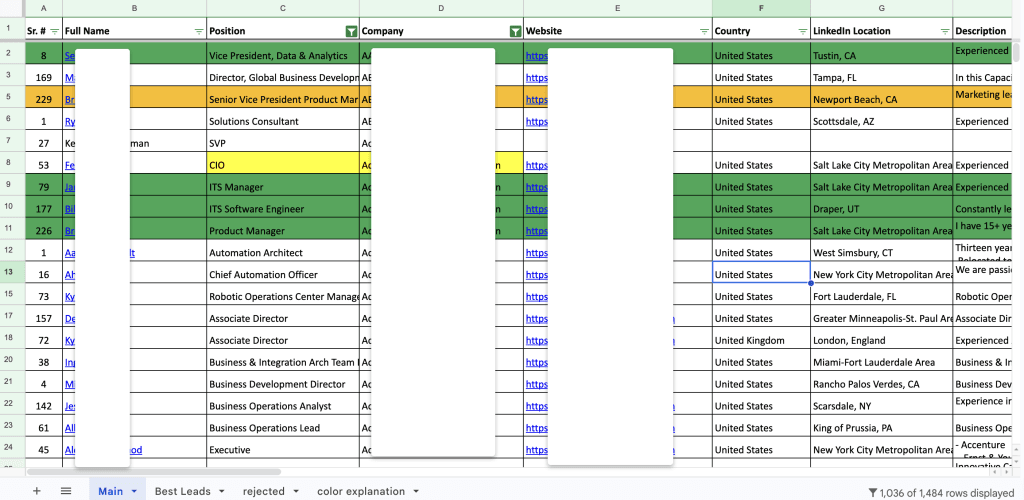Expand the Best Leads tab dropdown arrow
1024x500 pixels.
coord(221,492)
